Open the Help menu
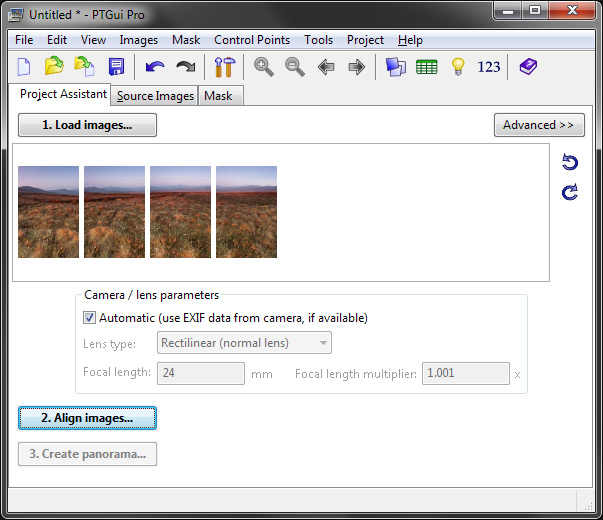 coord(410,40)
